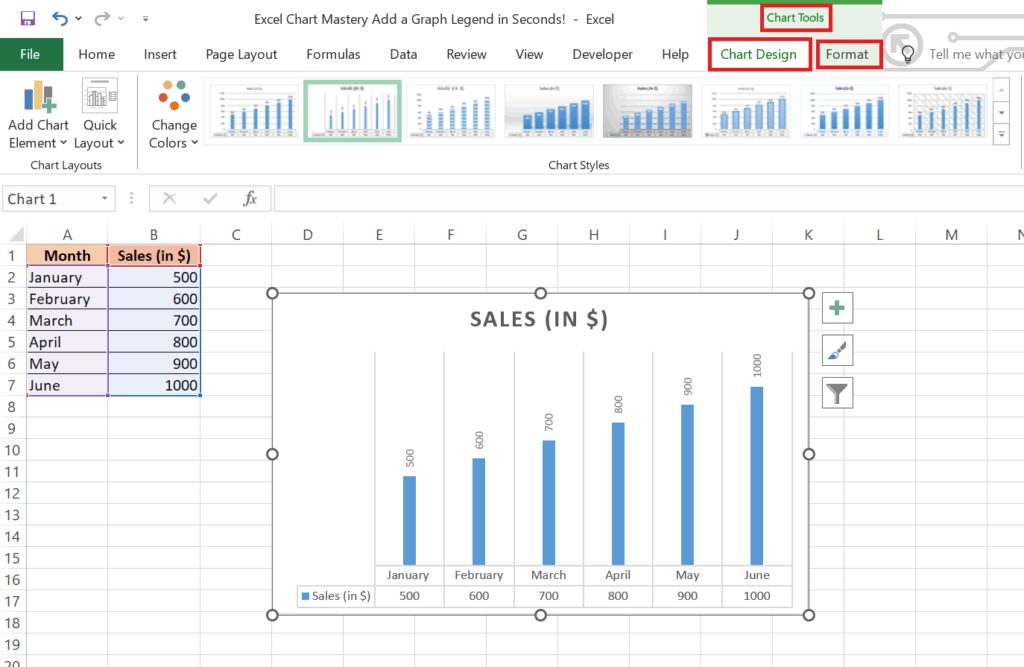Select the highlighted second chart style thumbnail
This screenshot has width=1024, height=667.
click(352, 111)
